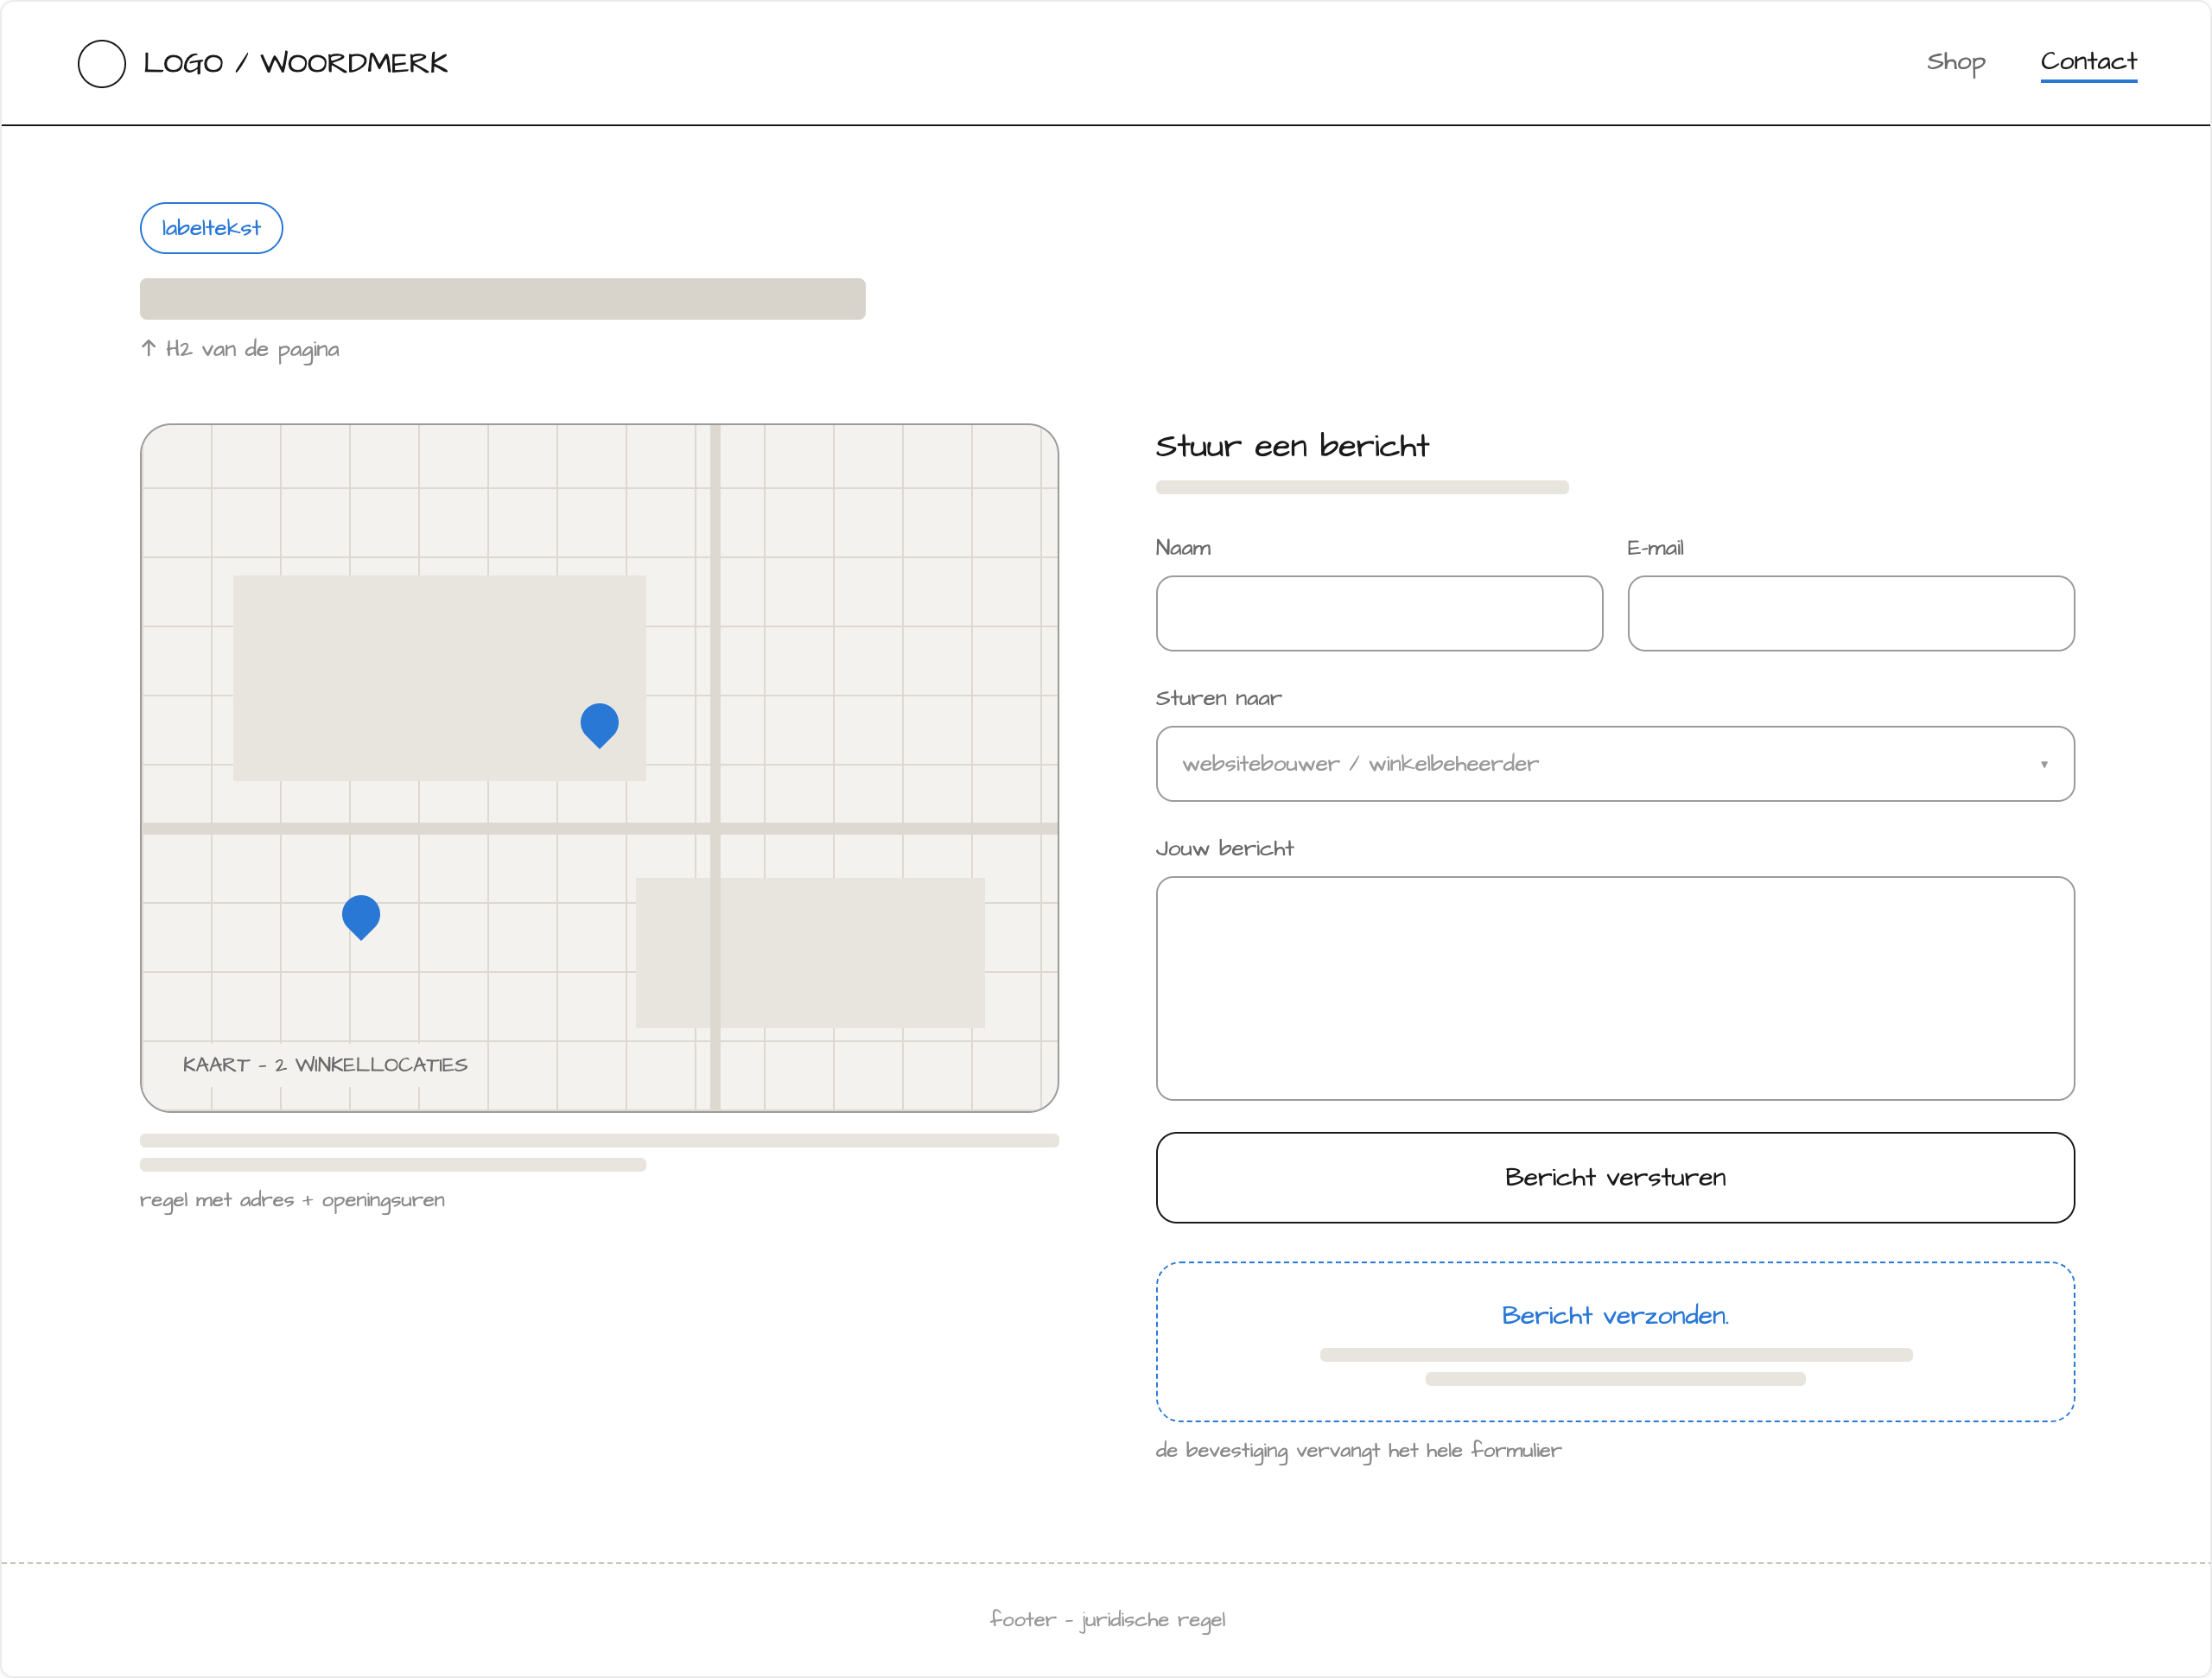Open the Shop nav item

(1956, 62)
